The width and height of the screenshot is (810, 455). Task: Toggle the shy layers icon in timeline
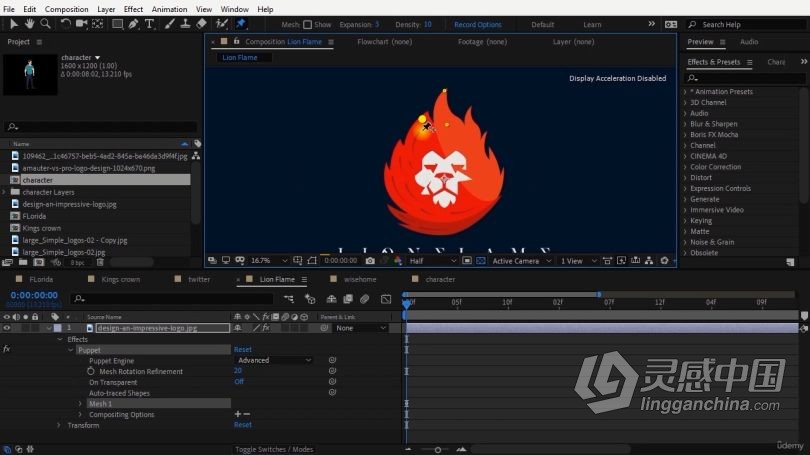(331, 299)
